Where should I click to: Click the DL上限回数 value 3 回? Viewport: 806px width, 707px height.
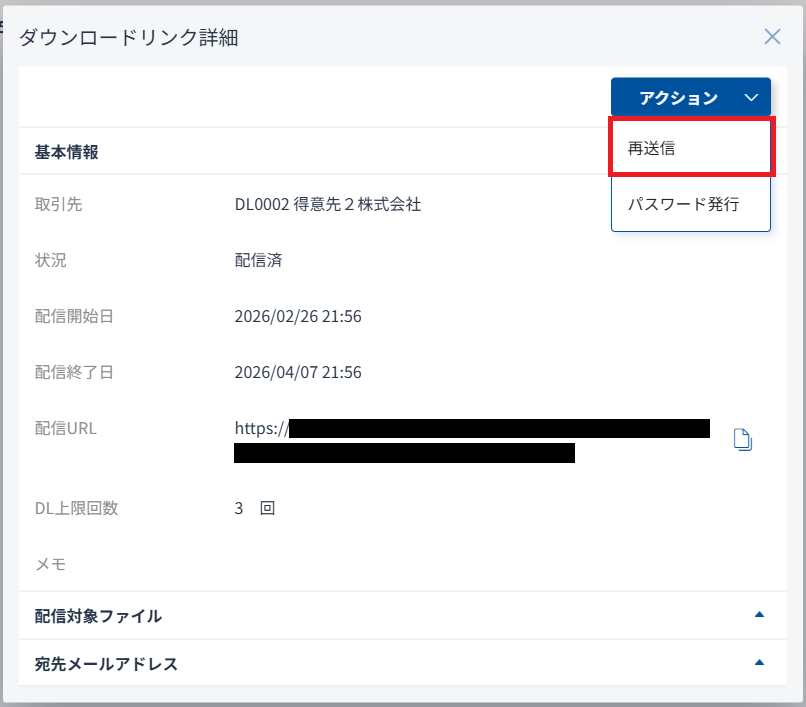tap(254, 508)
